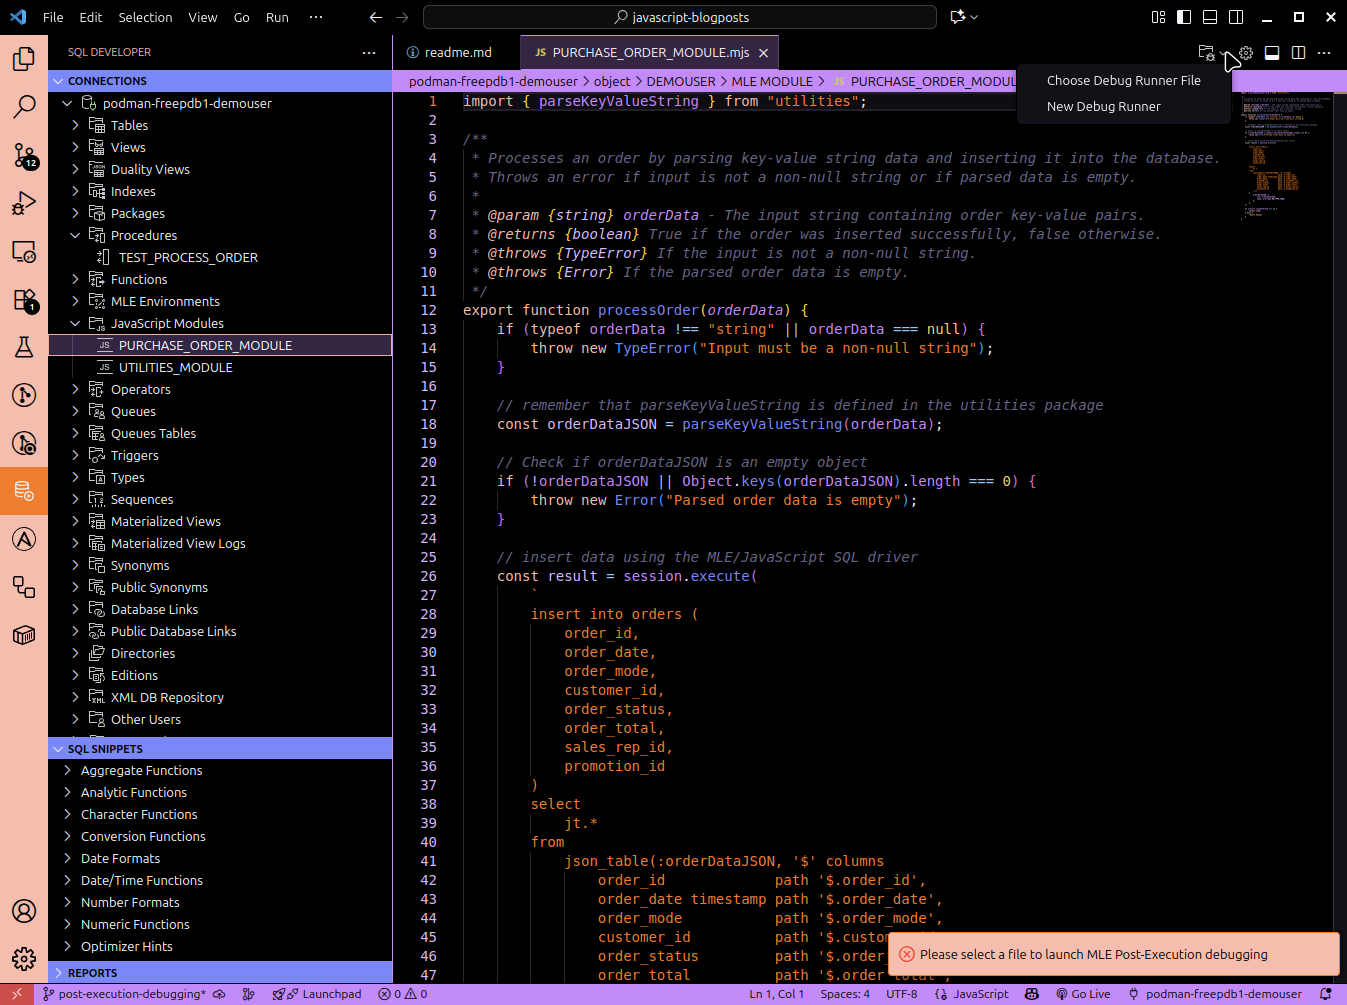This screenshot has width=1347, height=1005.
Task: Click Spaces: 4 indentation control
Action: tap(844, 994)
